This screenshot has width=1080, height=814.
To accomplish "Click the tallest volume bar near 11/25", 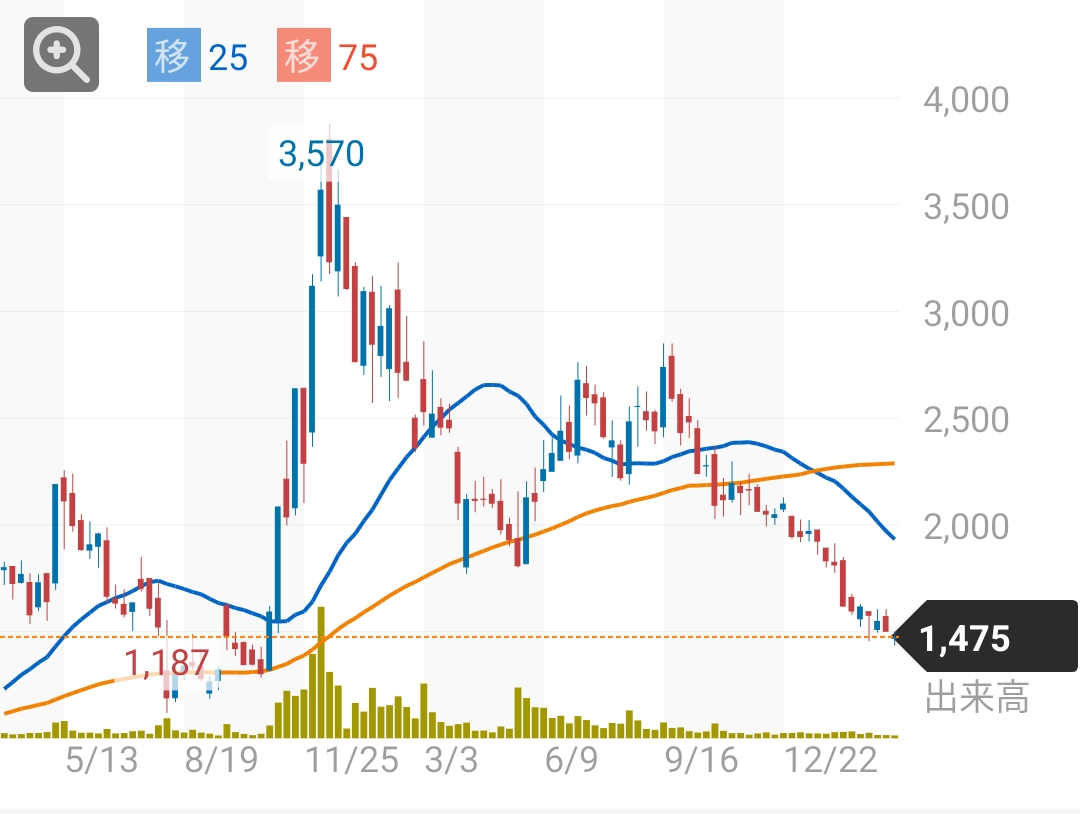I will [x=321, y=672].
